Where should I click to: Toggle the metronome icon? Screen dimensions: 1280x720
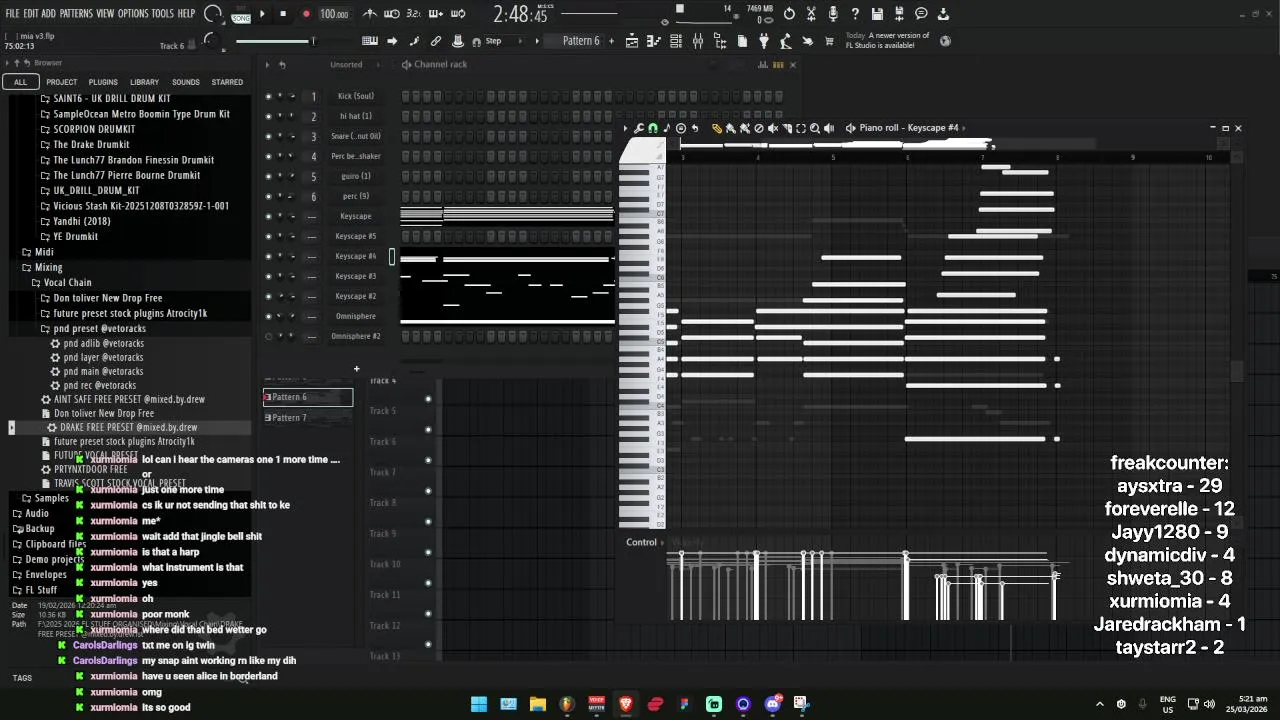click(x=370, y=14)
